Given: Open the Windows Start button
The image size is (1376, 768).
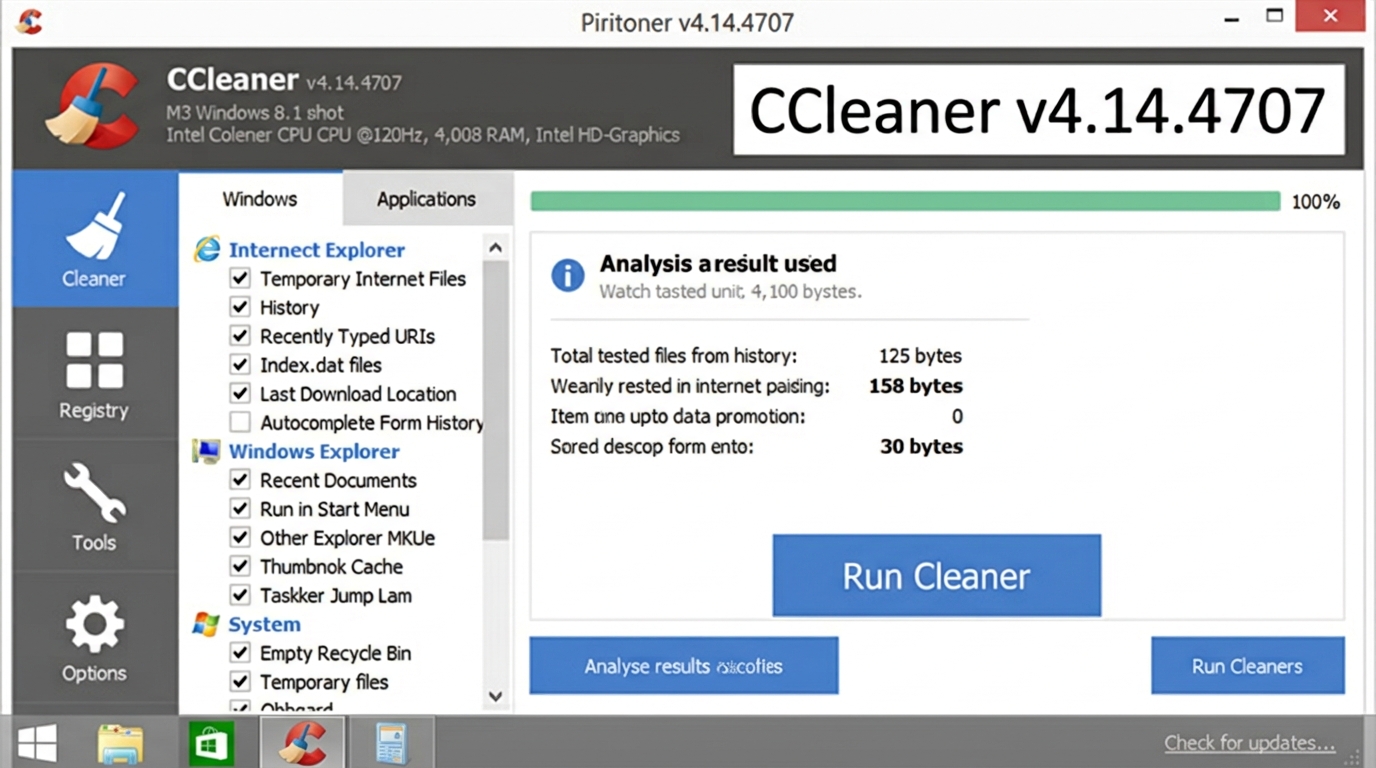Looking at the screenshot, I should click(37, 743).
